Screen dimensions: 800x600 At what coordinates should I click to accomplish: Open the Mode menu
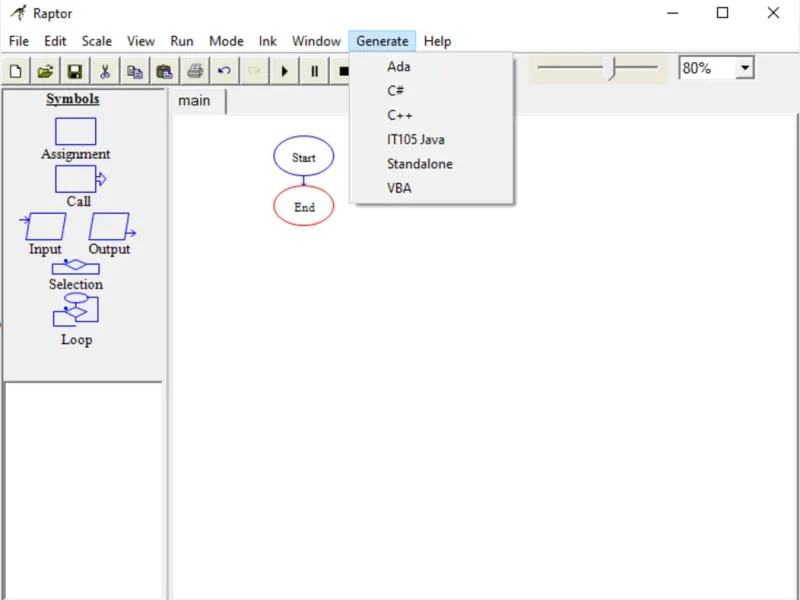pos(227,41)
